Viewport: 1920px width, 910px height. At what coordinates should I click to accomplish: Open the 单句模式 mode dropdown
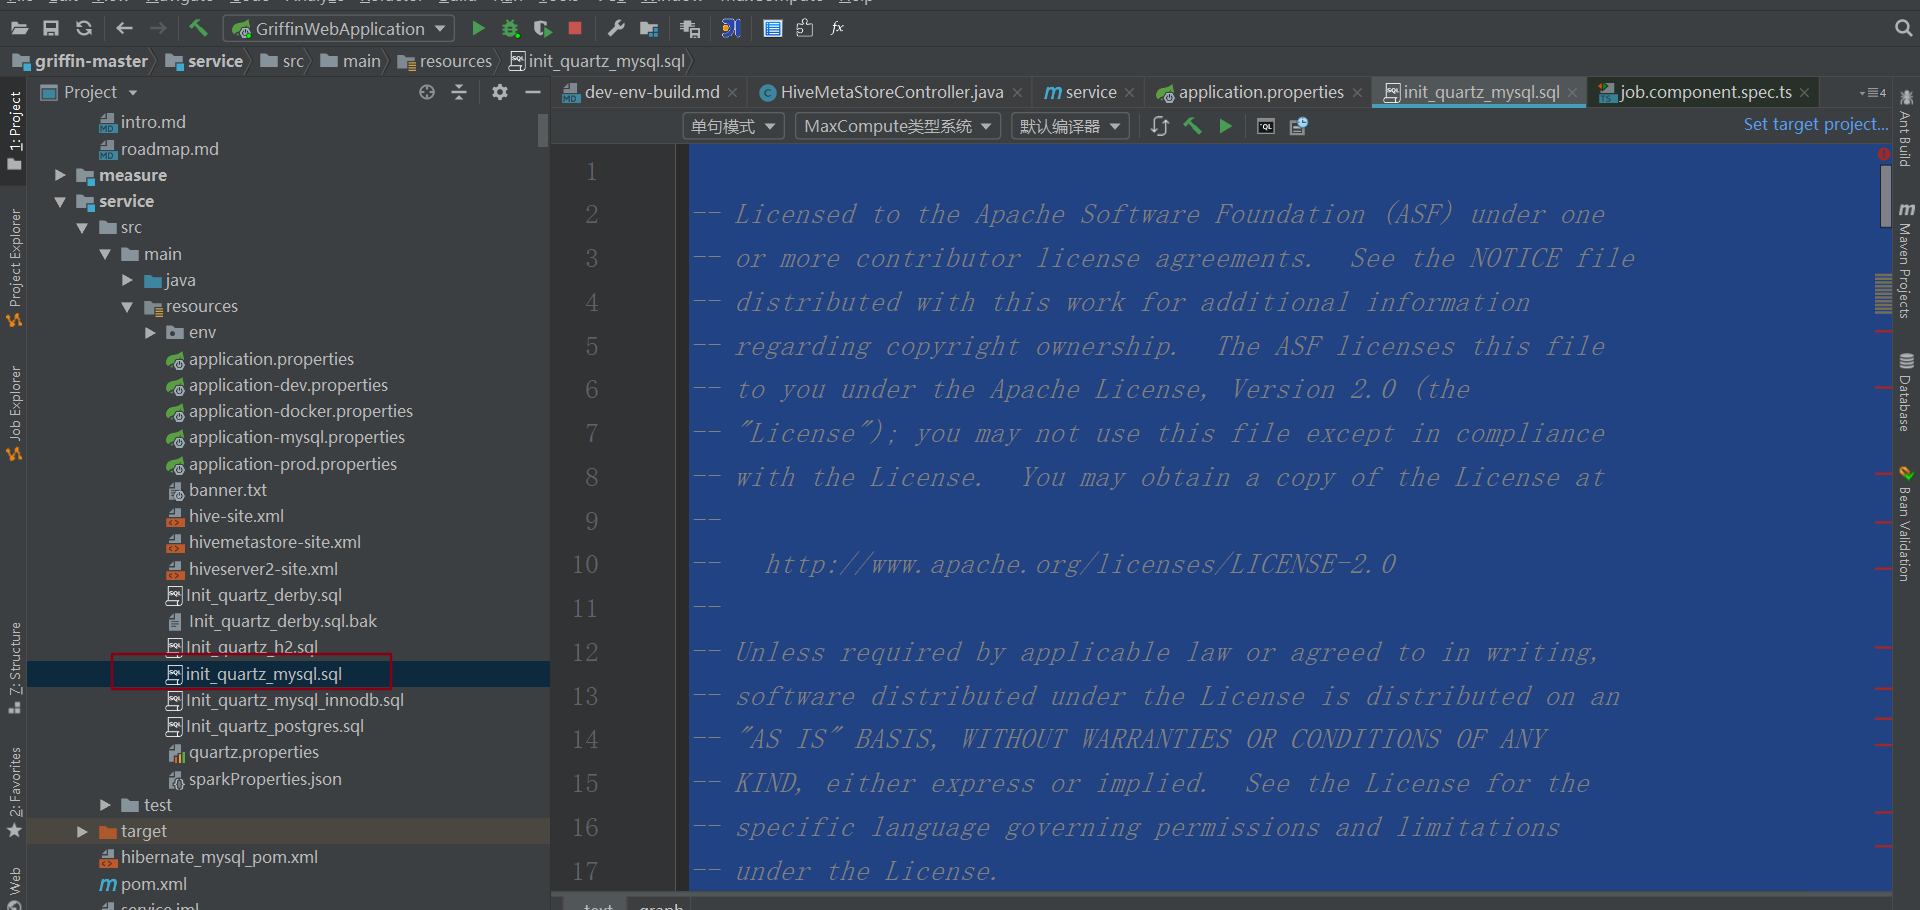pyautogui.click(x=732, y=126)
